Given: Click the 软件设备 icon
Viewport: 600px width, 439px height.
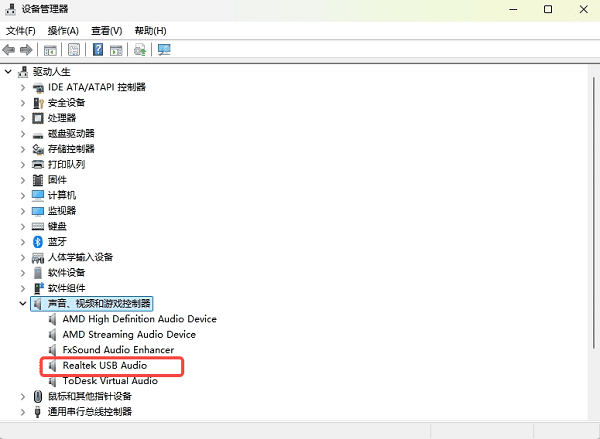Looking at the screenshot, I should [38, 273].
